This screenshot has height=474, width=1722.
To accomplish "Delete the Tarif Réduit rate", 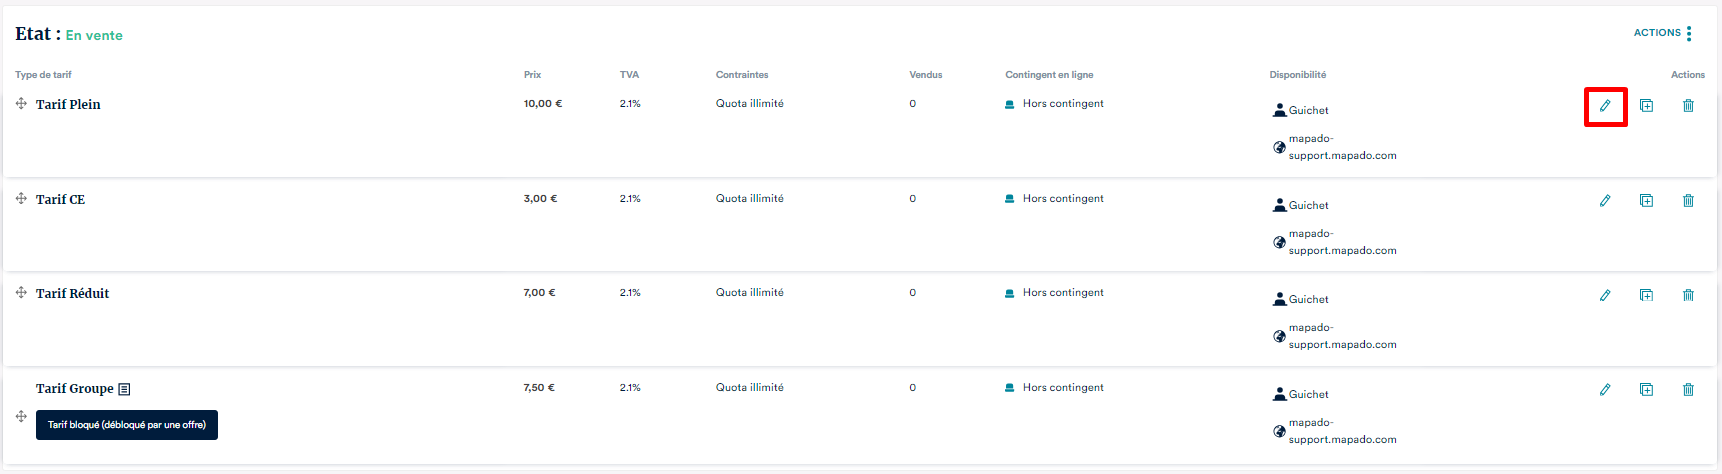I will click(1688, 295).
